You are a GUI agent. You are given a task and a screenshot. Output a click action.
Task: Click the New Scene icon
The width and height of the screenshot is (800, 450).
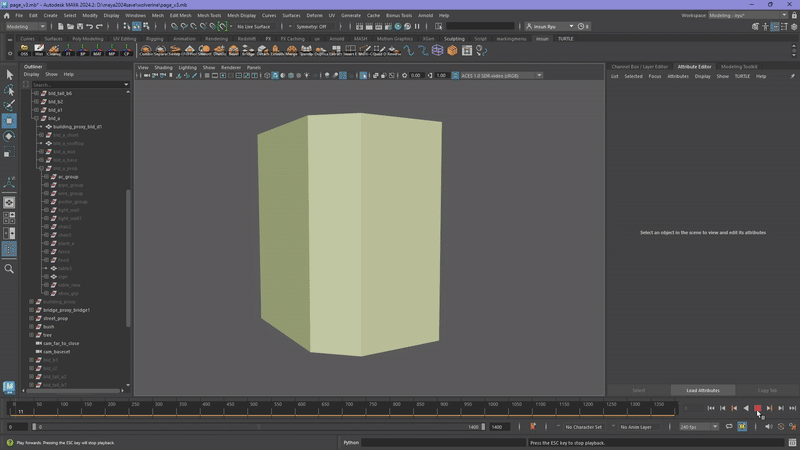(60, 27)
